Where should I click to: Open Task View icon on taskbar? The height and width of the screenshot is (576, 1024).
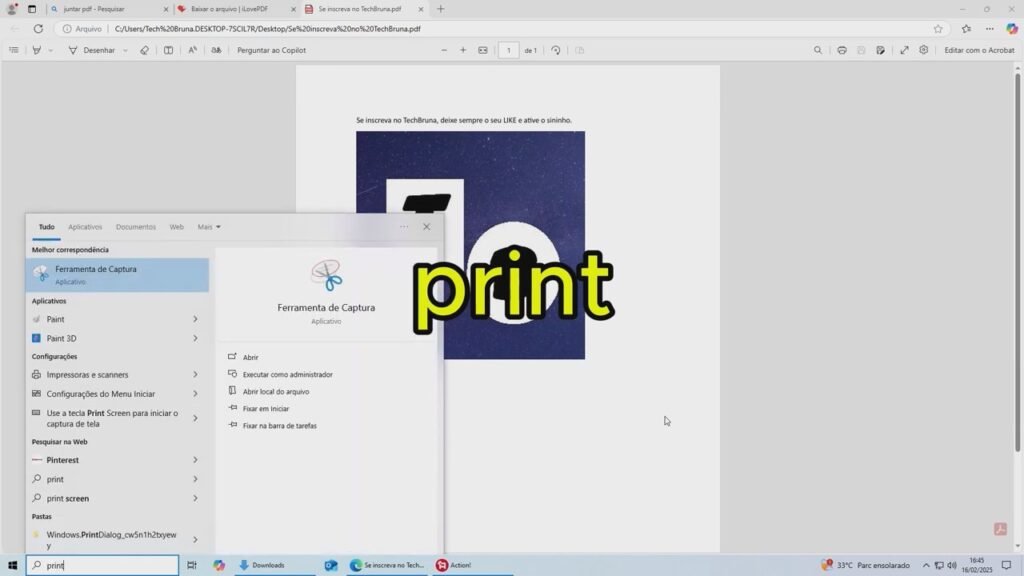pos(191,566)
